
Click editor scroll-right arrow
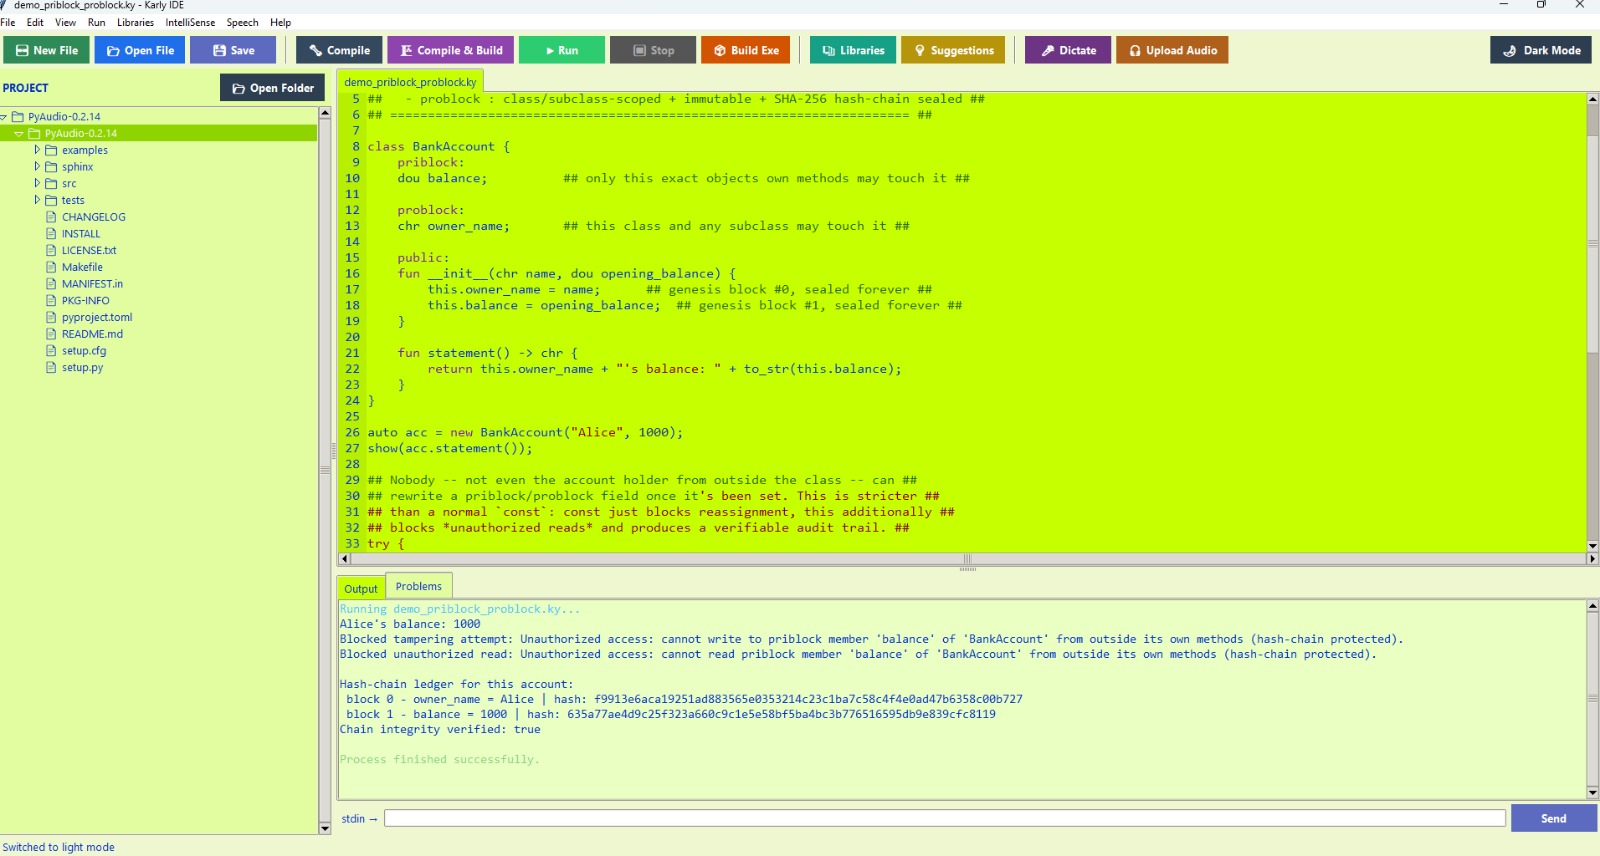point(1592,559)
